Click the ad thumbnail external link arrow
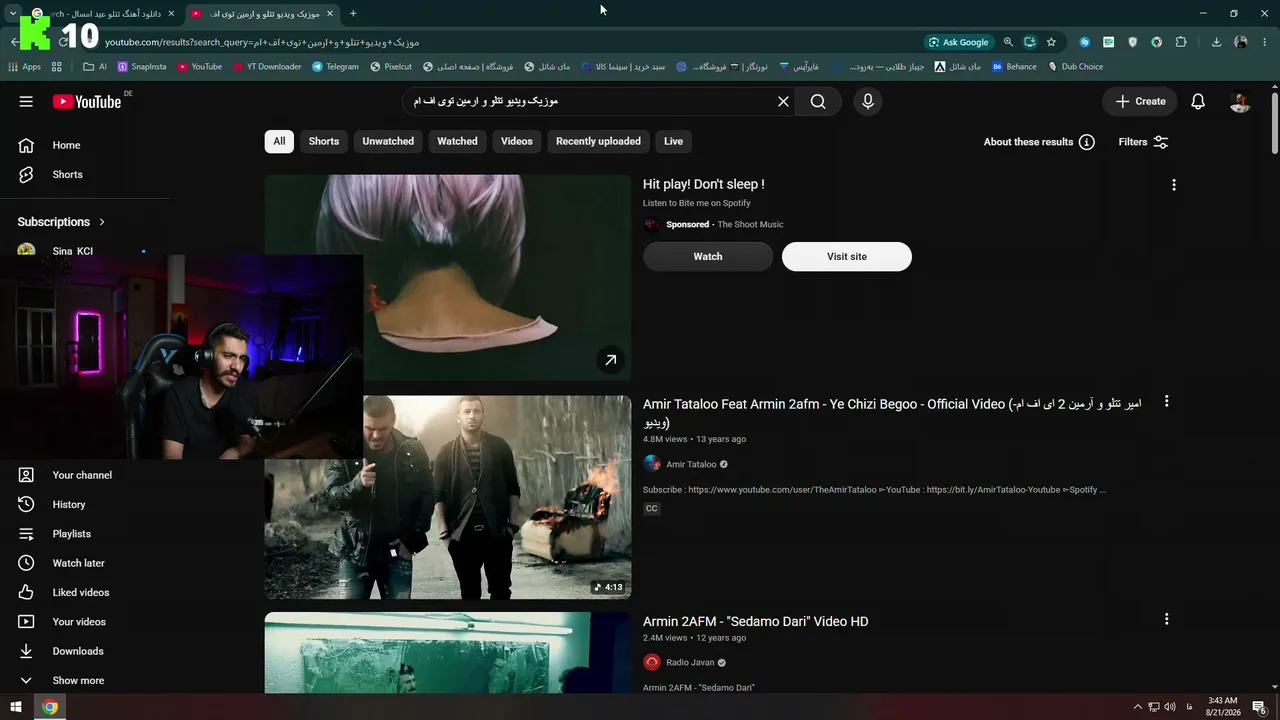 click(x=610, y=360)
